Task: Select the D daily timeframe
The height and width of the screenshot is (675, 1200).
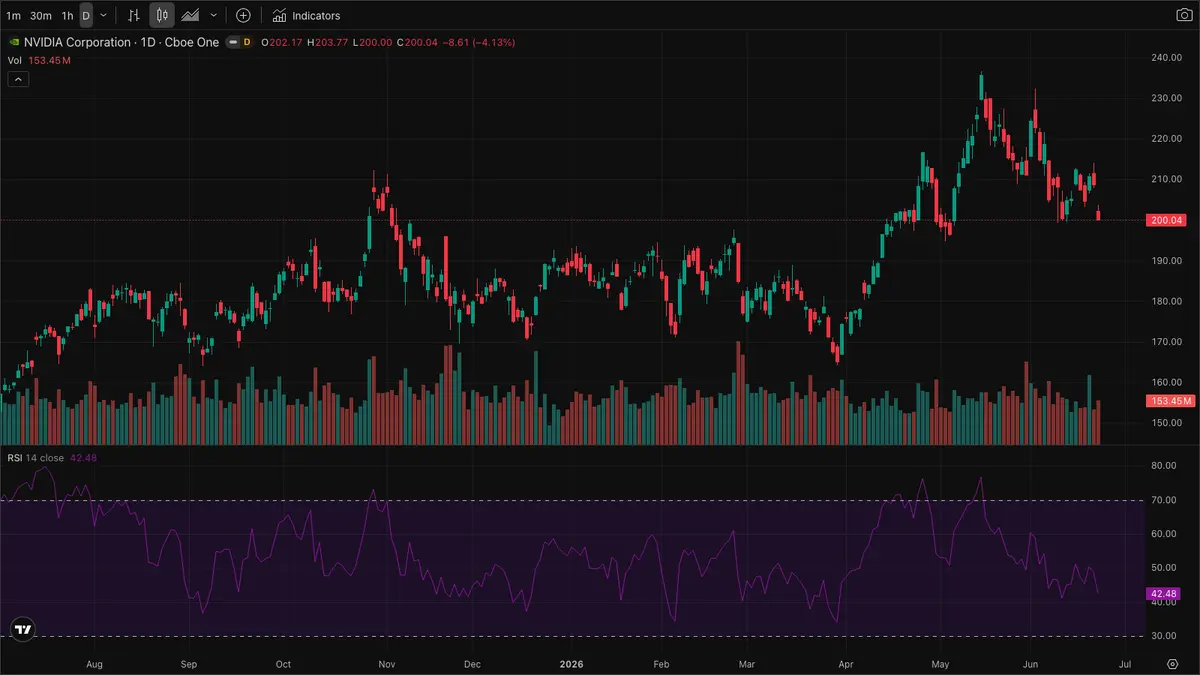Action: (x=86, y=16)
